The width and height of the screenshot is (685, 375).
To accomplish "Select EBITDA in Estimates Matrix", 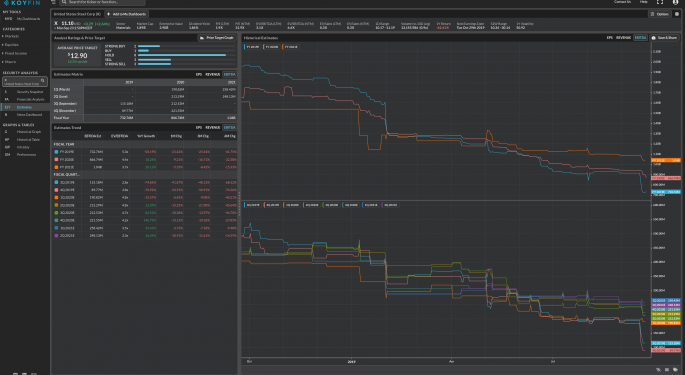I will point(229,74).
